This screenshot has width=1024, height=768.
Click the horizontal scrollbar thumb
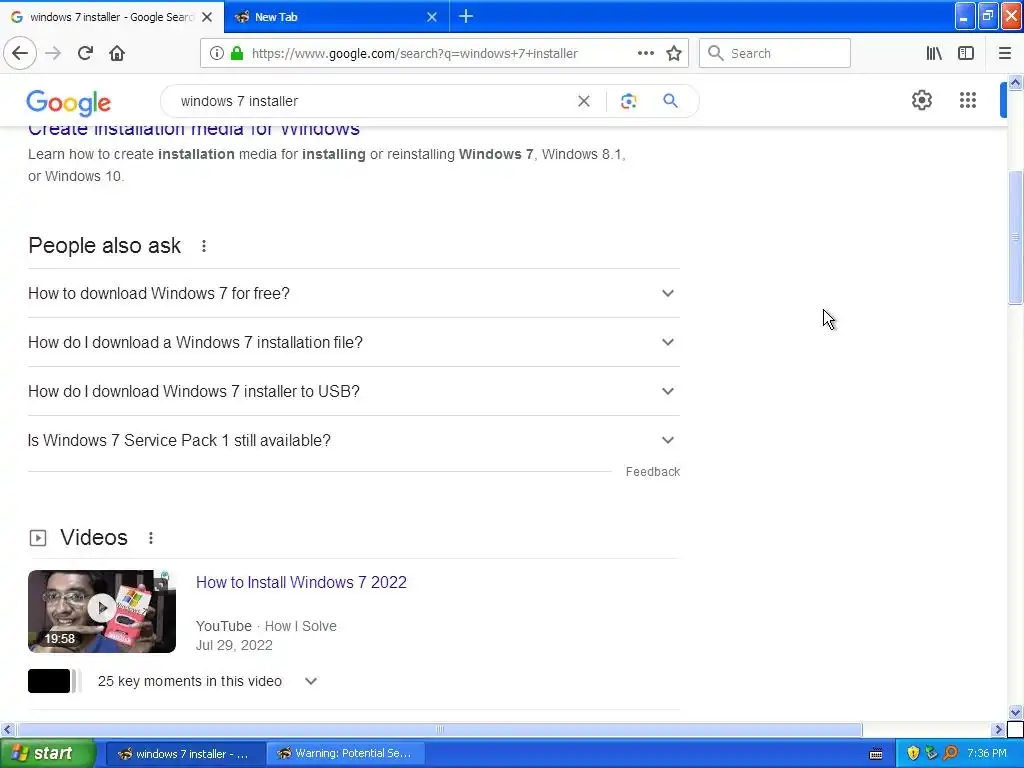click(x=440, y=729)
